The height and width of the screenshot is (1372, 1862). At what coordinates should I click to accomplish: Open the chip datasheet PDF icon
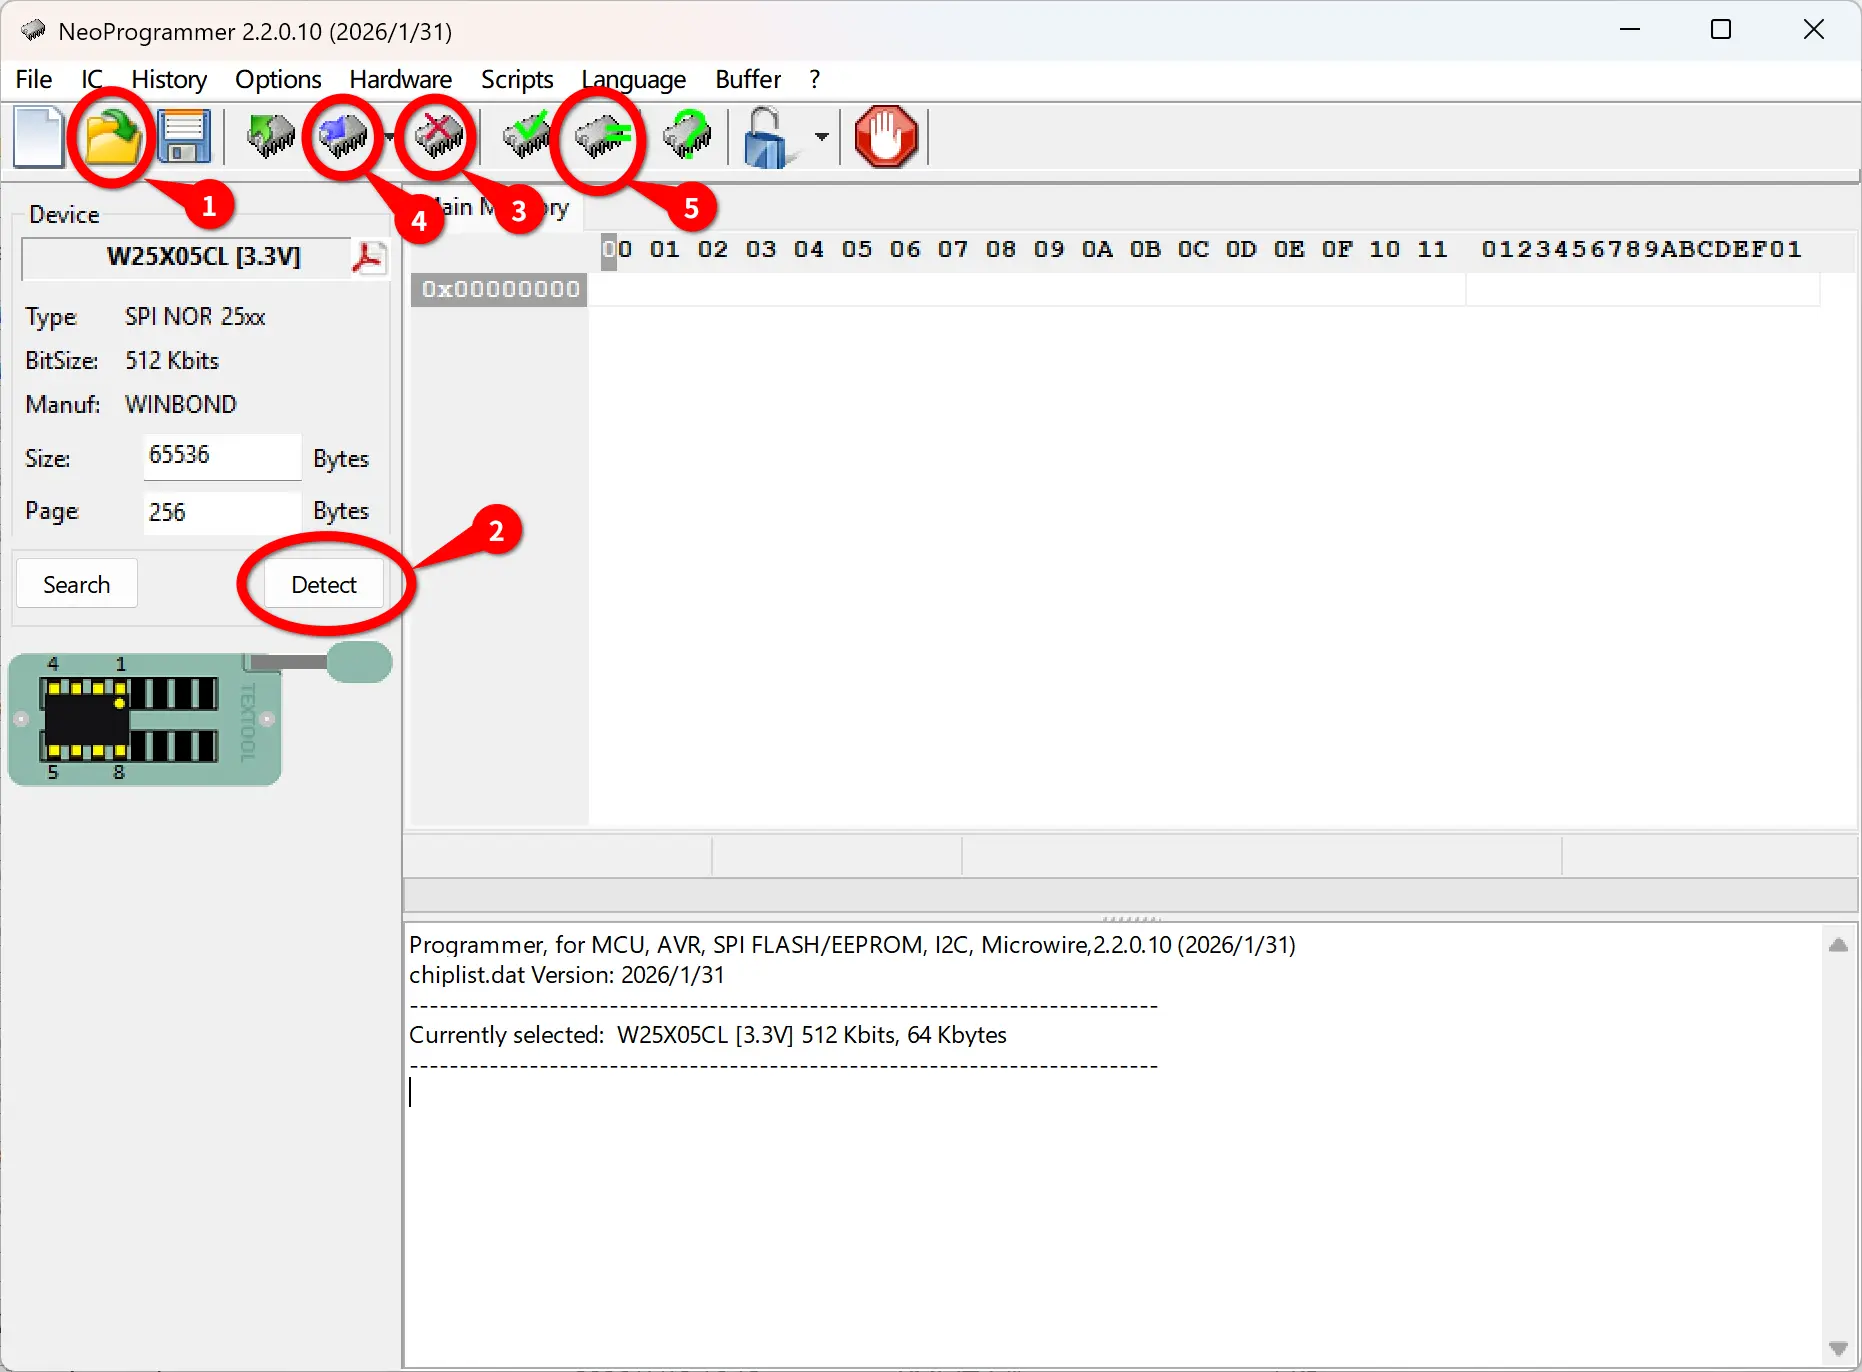coord(368,257)
